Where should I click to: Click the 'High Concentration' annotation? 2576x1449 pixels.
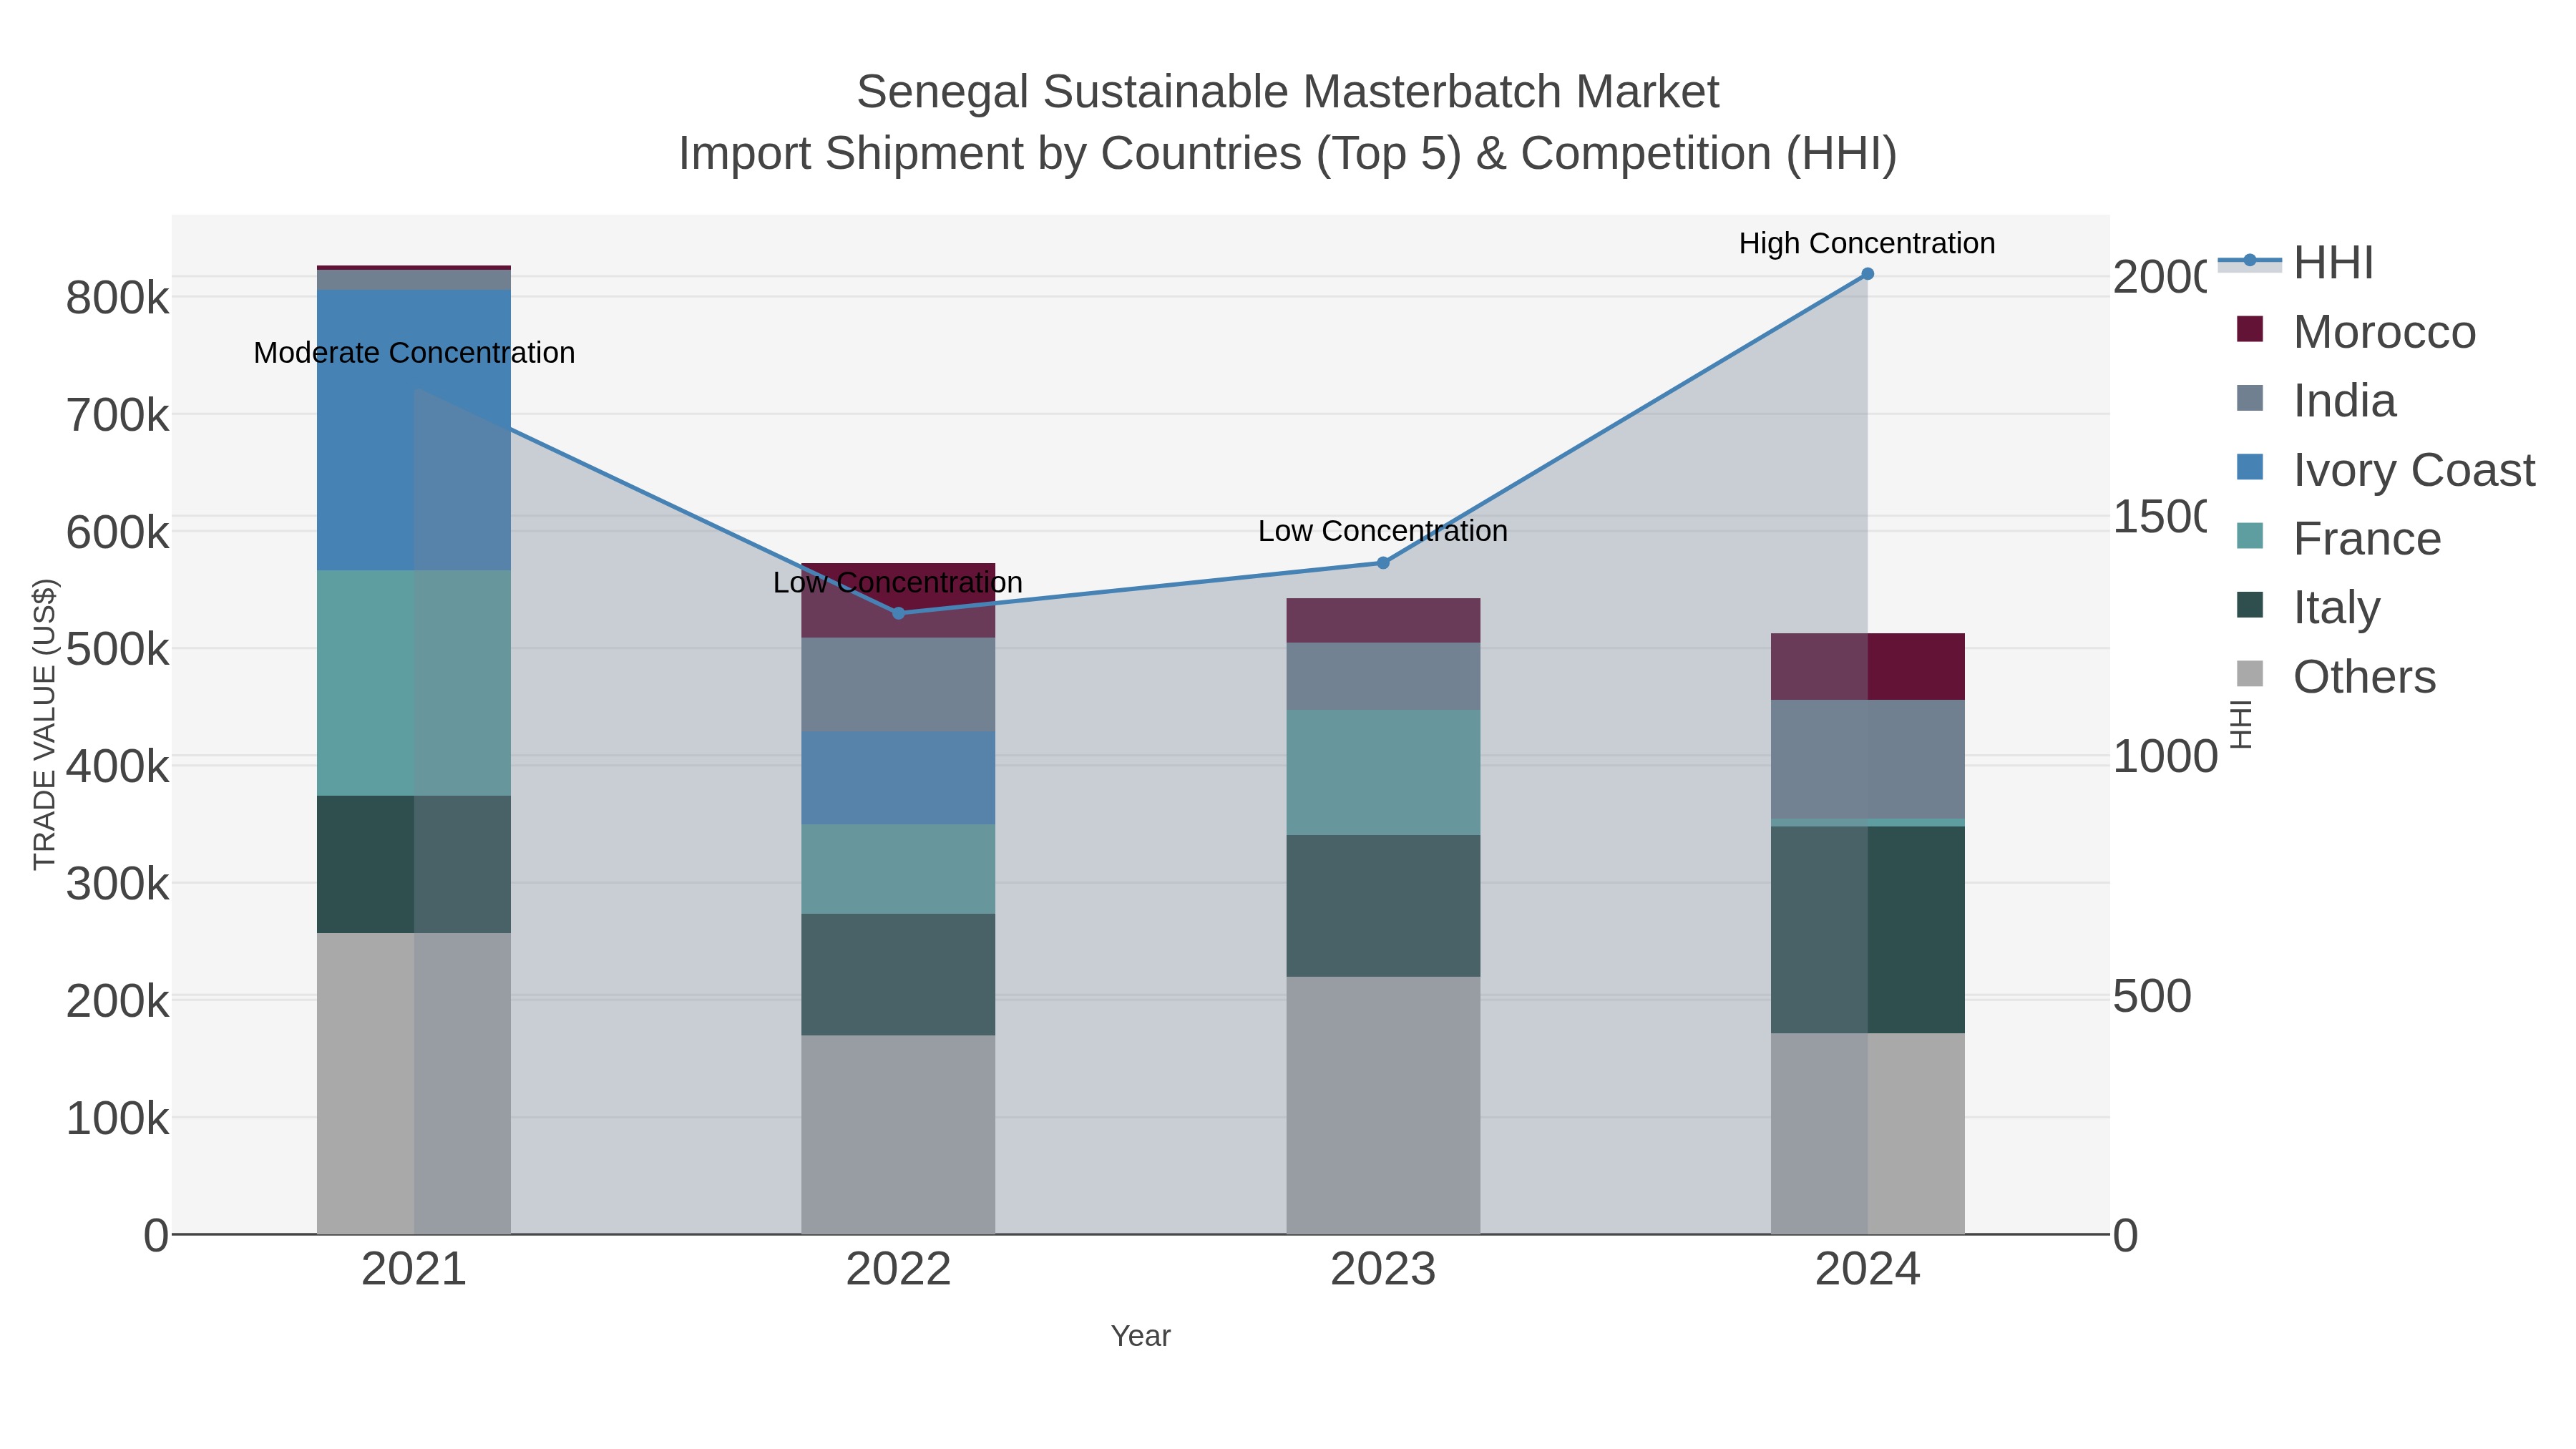click(x=1867, y=243)
